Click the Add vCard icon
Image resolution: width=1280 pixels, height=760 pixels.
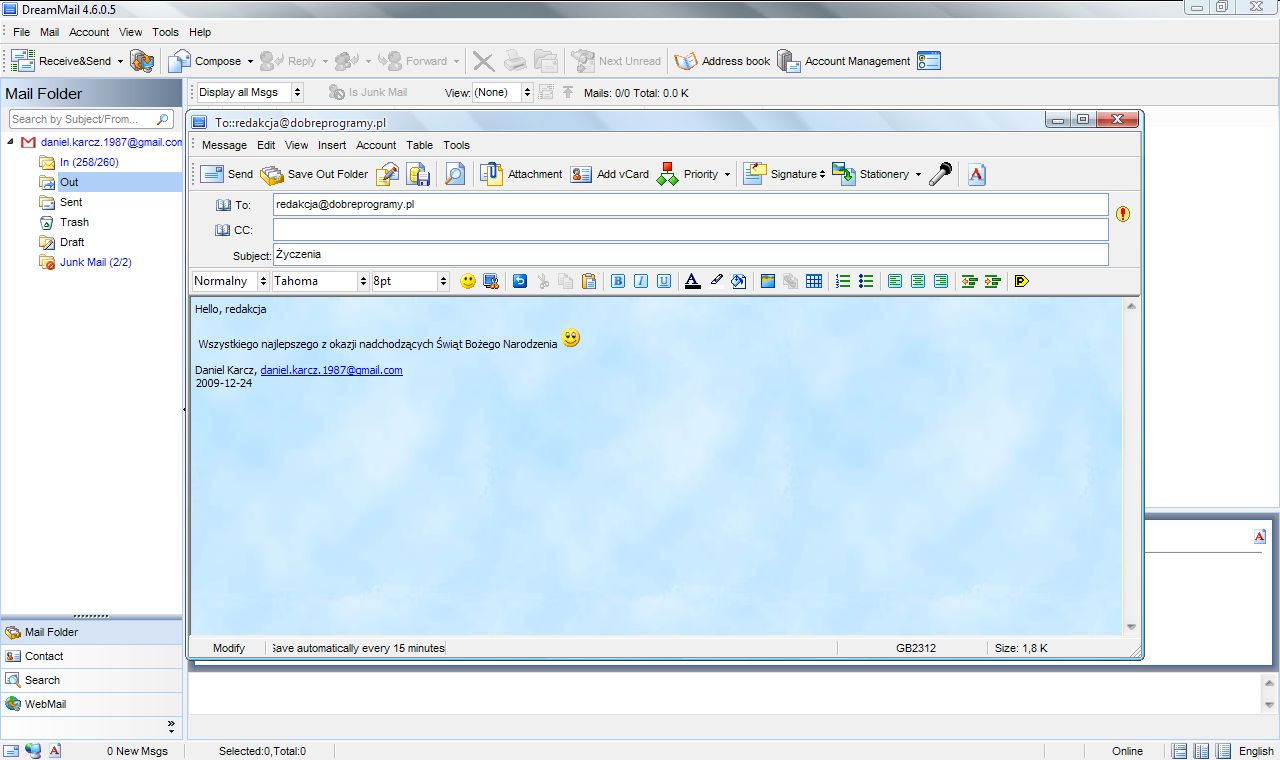pos(581,174)
